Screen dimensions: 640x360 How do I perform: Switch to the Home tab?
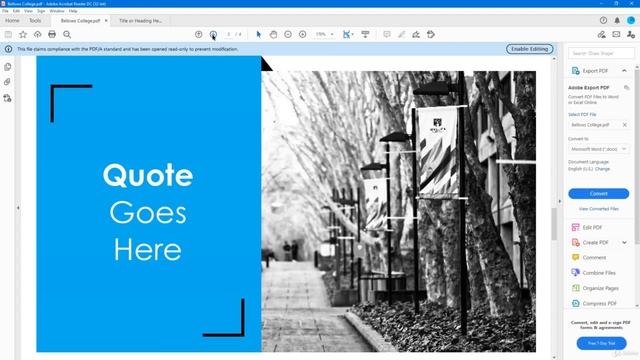click(12, 20)
